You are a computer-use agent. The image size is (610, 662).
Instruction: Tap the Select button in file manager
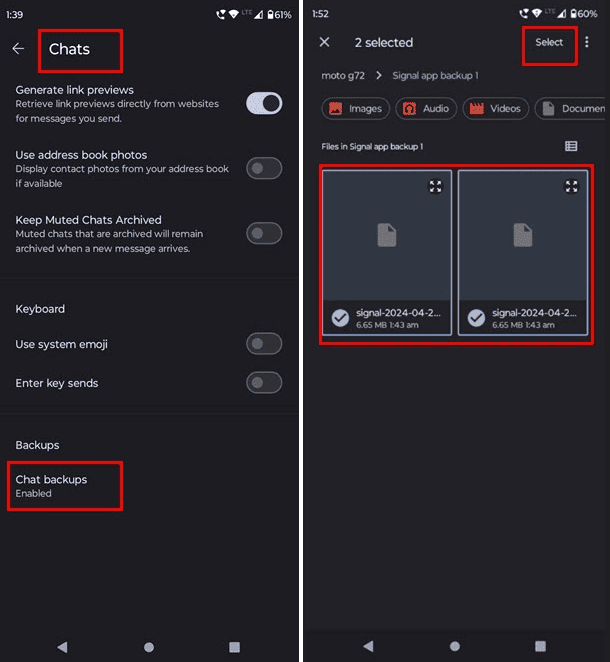[549, 42]
